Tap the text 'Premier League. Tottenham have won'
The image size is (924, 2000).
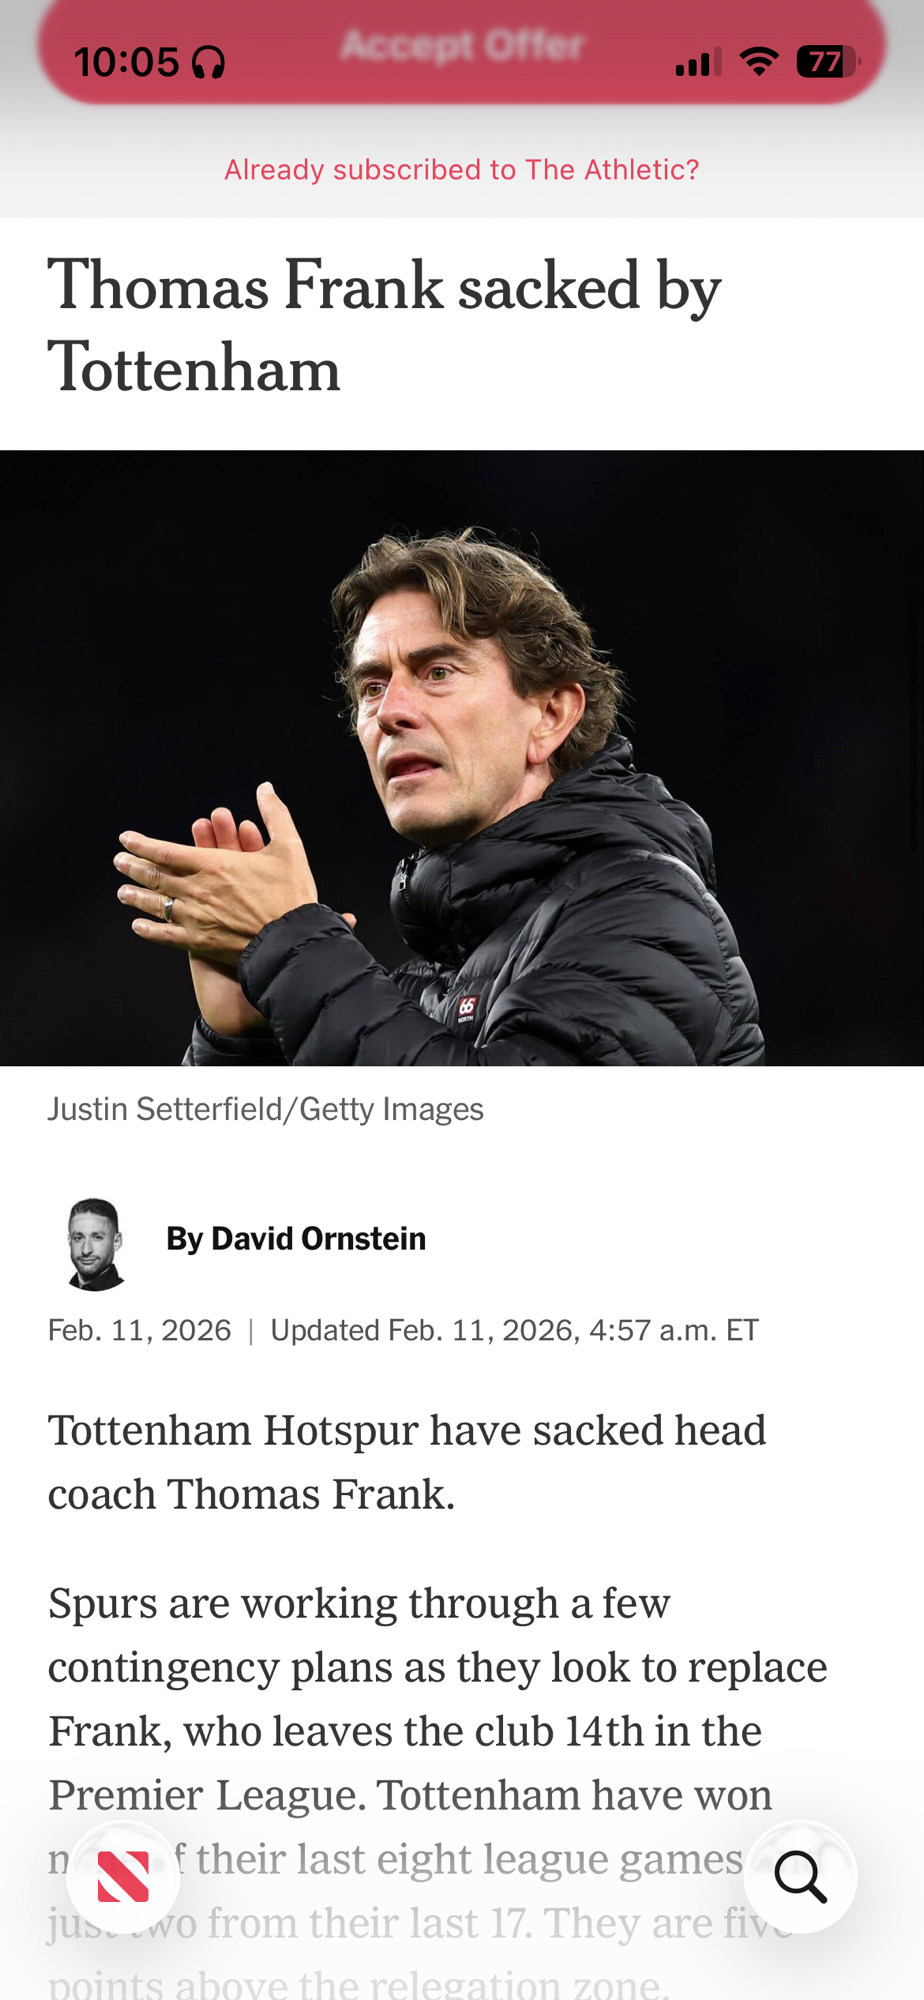[x=410, y=1796]
